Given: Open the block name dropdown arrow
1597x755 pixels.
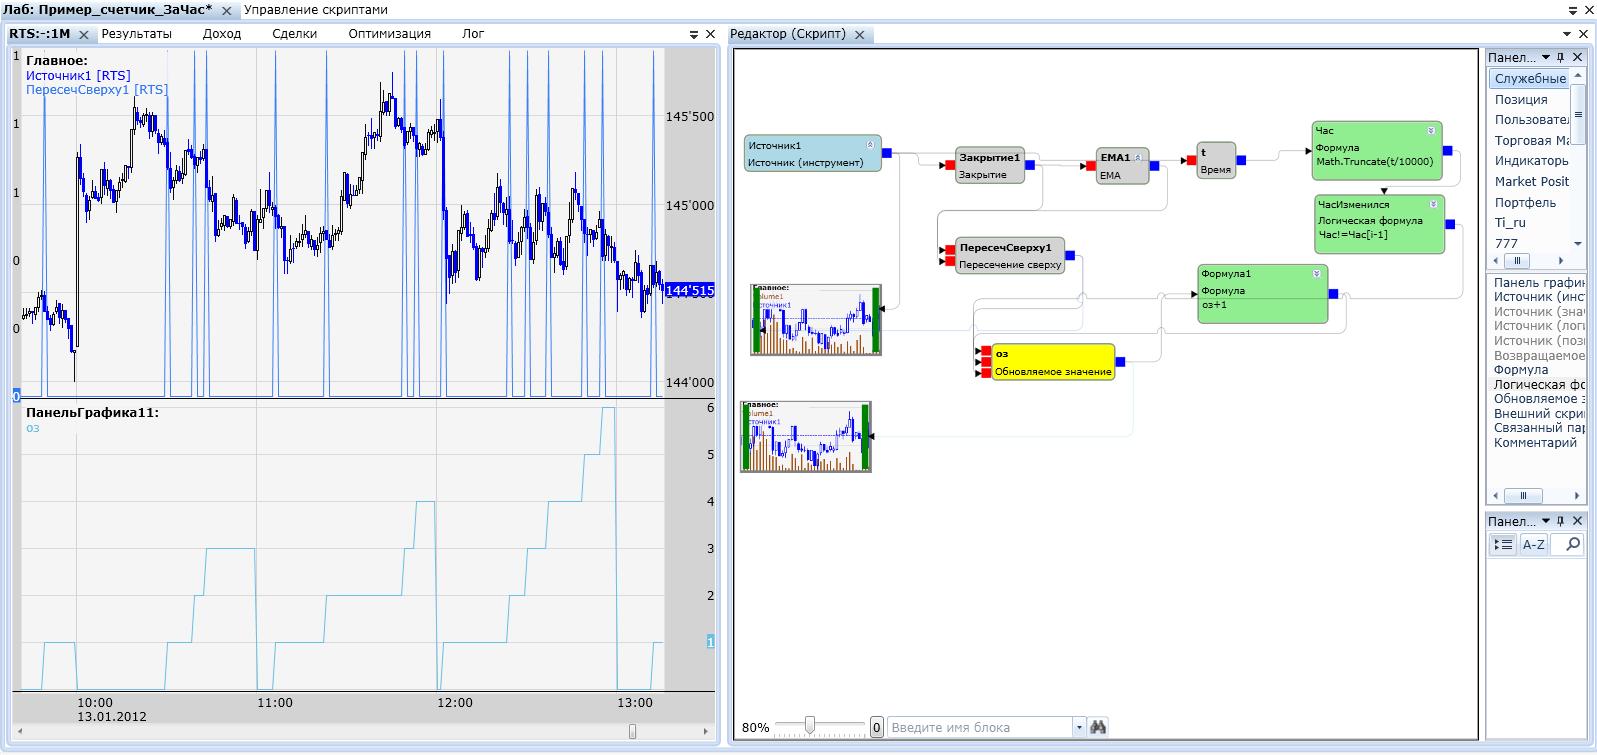Looking at the screenshot, I should tap(1078, 727).
